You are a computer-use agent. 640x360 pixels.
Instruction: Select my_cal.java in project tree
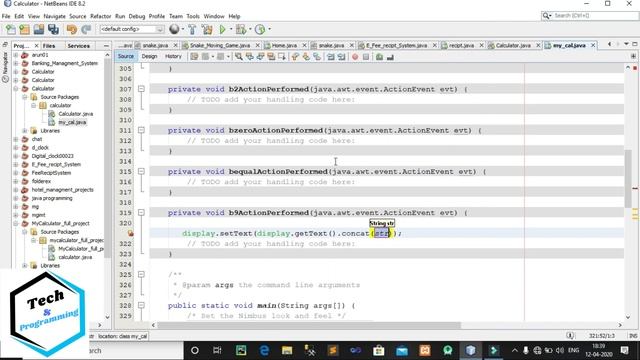point(72,122)
